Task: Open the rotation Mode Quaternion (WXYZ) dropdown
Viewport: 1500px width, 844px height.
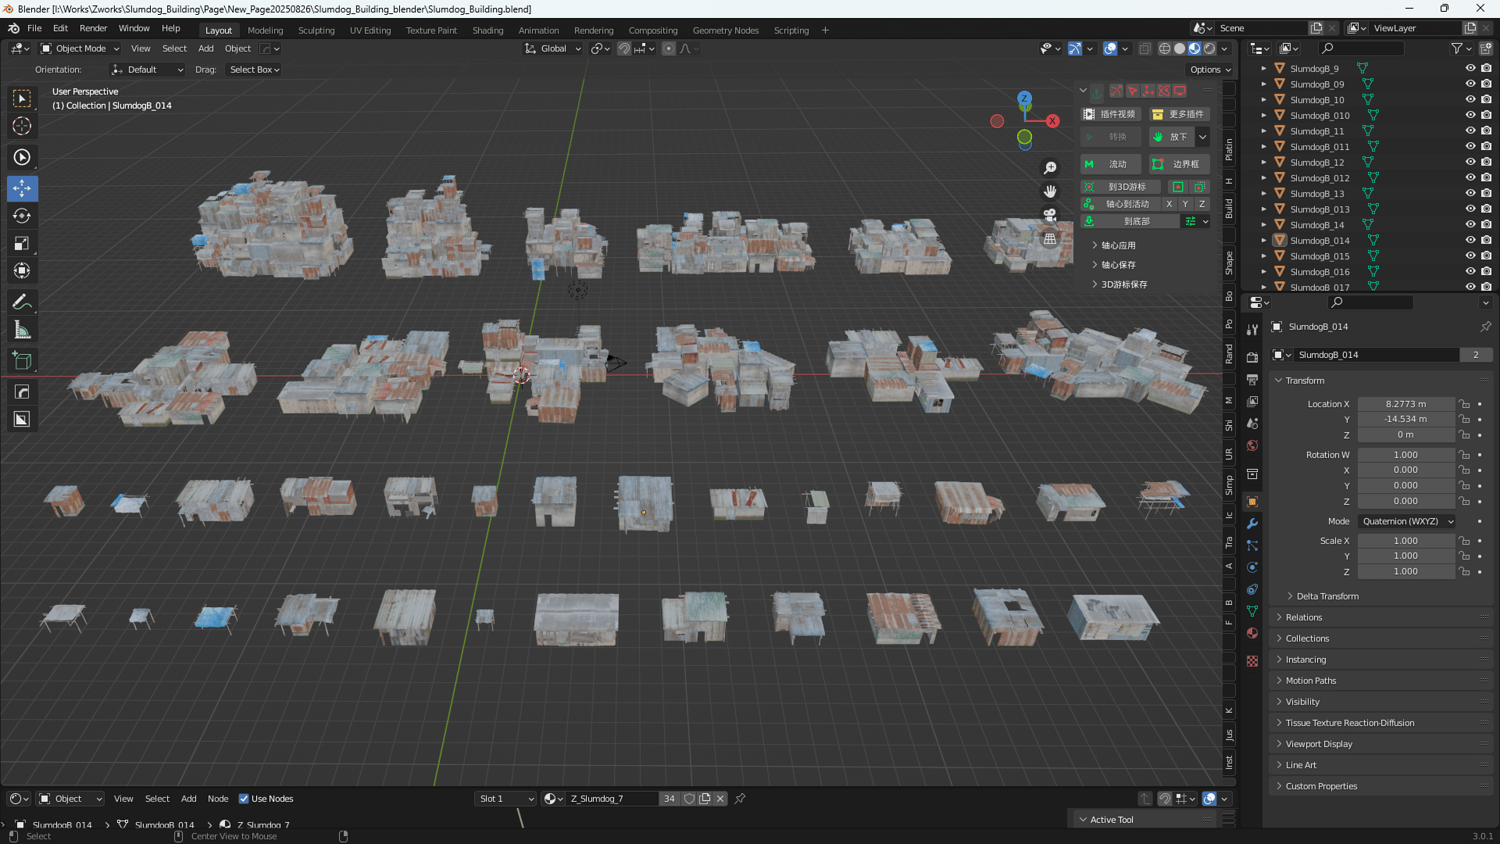Action: (1407, 521)
